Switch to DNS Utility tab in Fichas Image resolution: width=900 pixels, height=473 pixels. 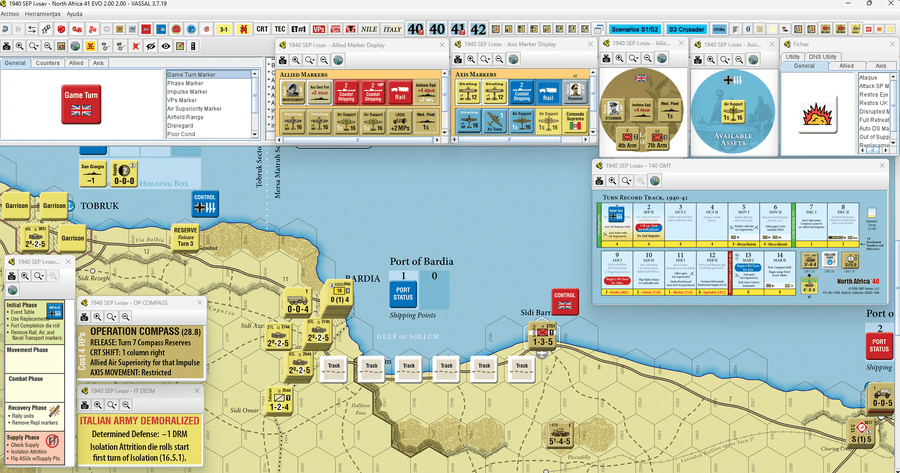pyautogui.click(x=823, y=57)
